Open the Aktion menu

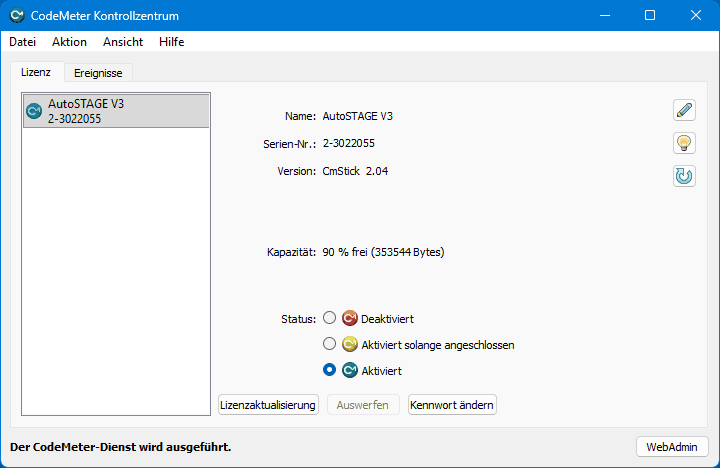[x=69, y=42]
